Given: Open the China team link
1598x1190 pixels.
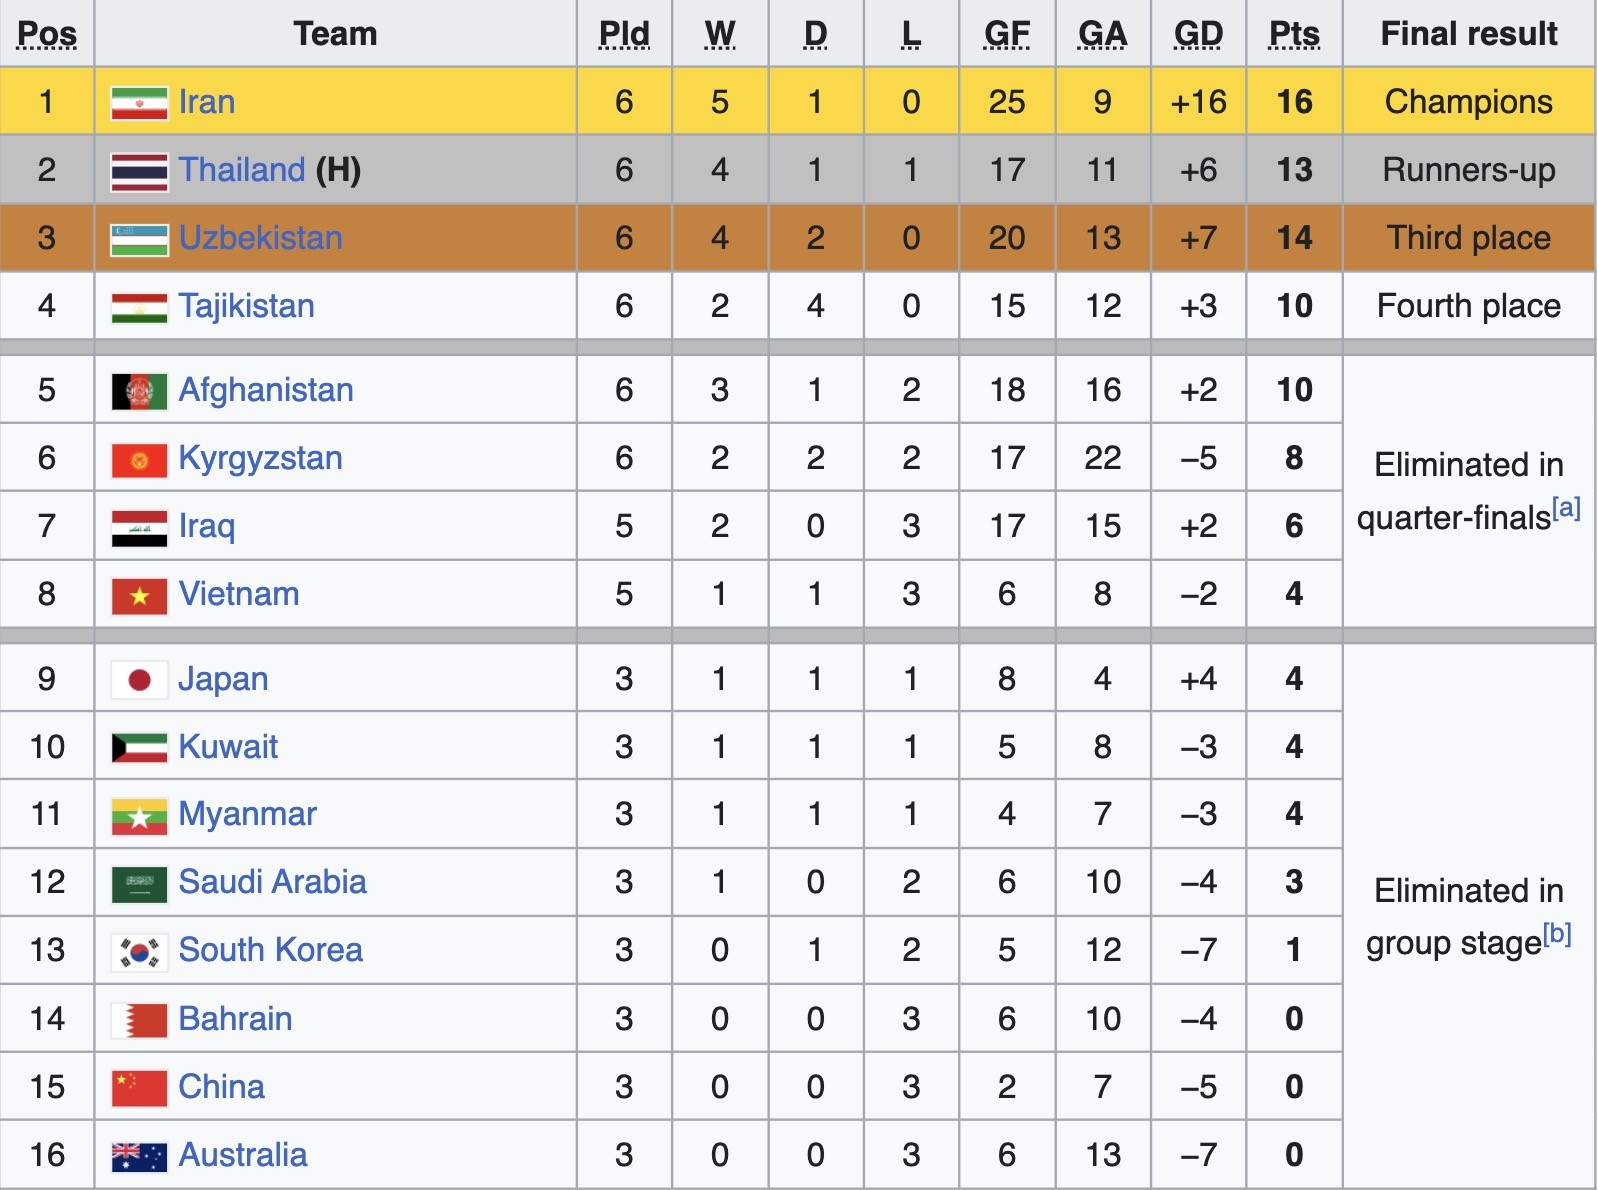Looking at the screenshot, I should [x=221, y=1087].
